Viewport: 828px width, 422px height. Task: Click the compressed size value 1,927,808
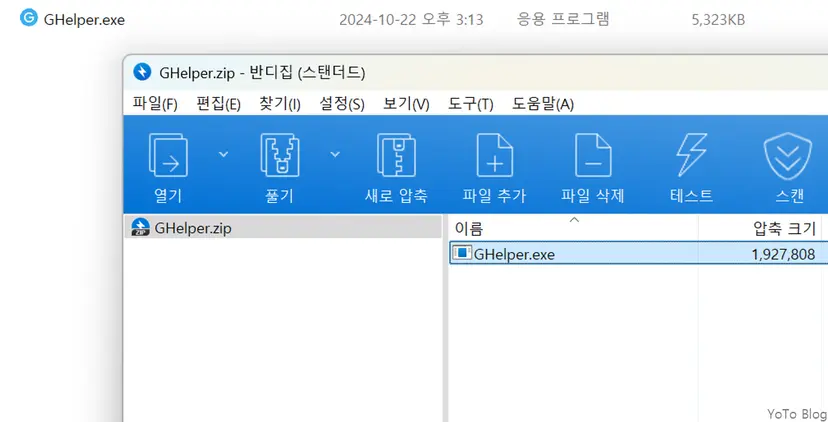pos(783,255)
